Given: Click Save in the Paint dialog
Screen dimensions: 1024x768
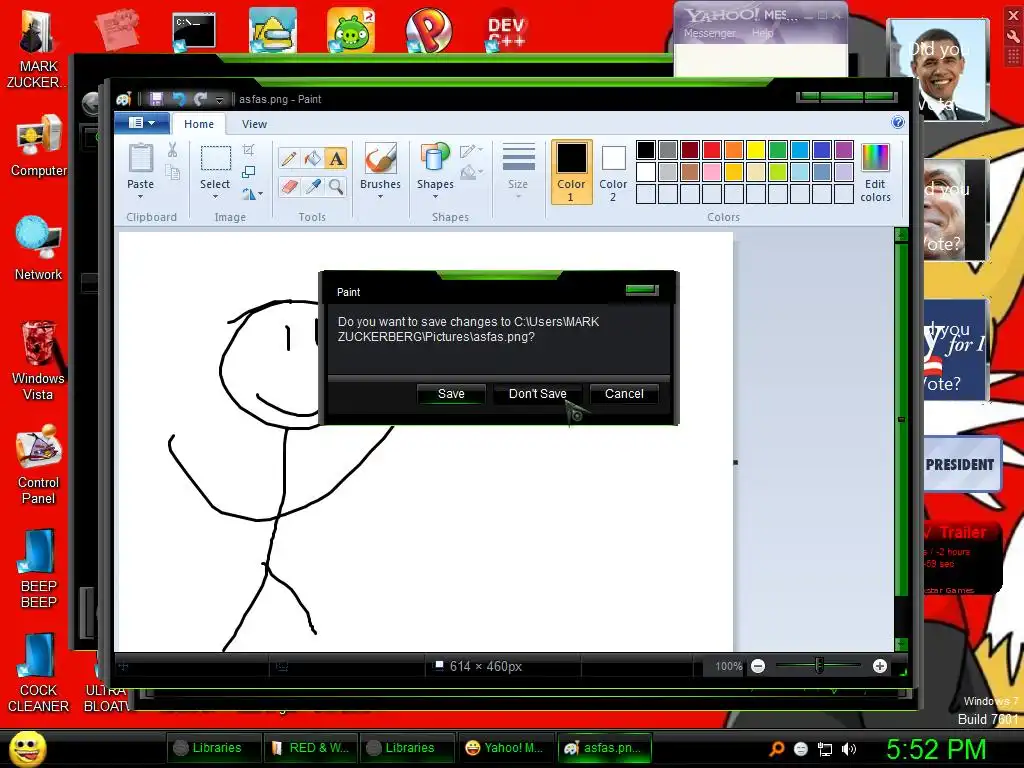Looking at the screenshot, I should 451,394.
